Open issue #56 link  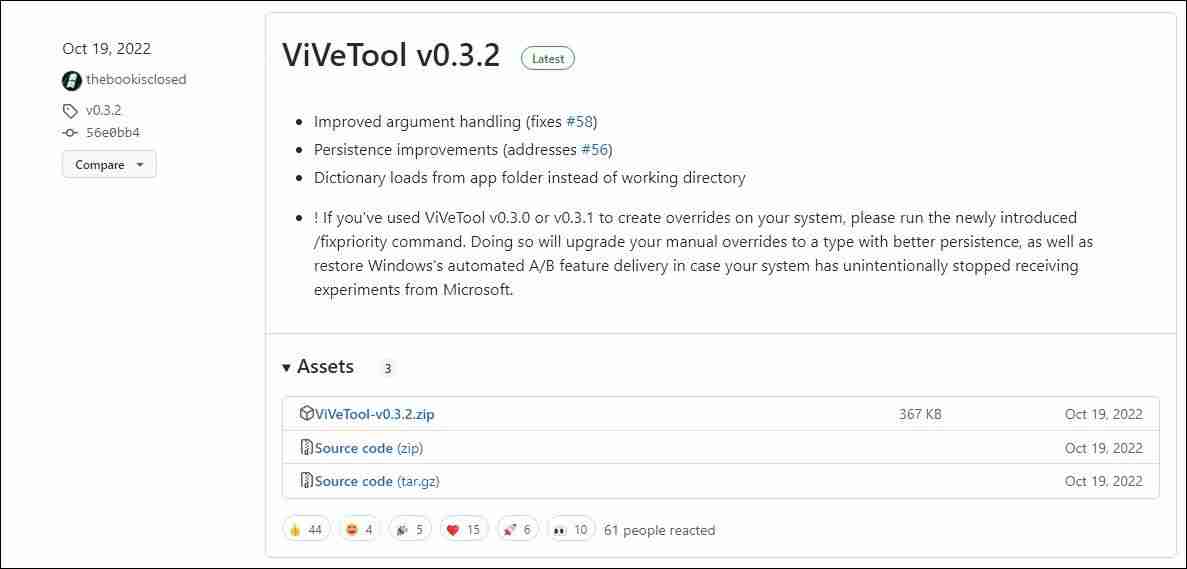click(595, 150)
